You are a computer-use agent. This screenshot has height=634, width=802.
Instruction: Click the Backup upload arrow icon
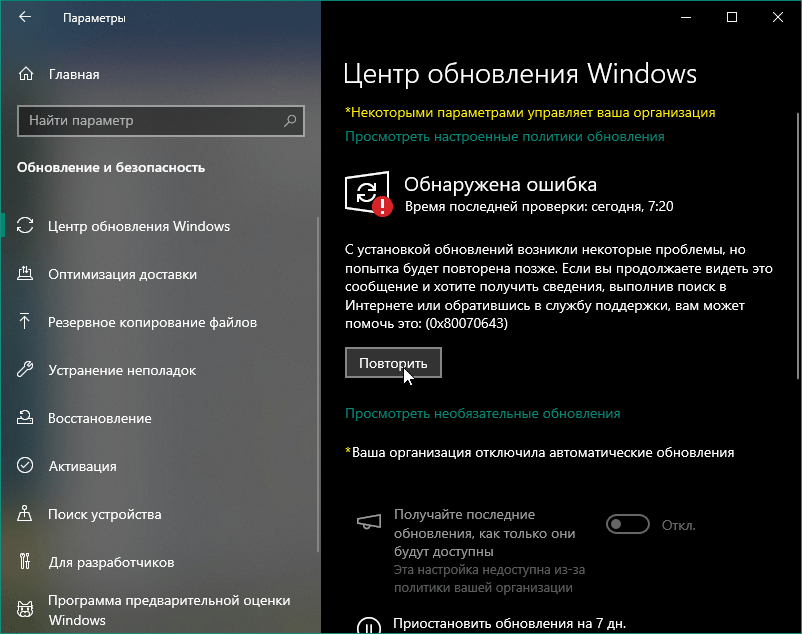click(26, 322)
